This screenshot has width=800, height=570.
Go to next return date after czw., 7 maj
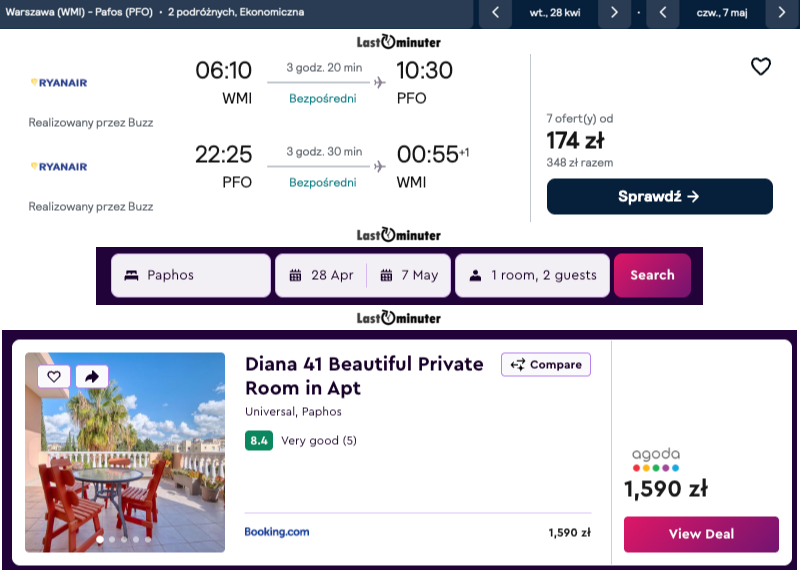click(x=782, y=13)
